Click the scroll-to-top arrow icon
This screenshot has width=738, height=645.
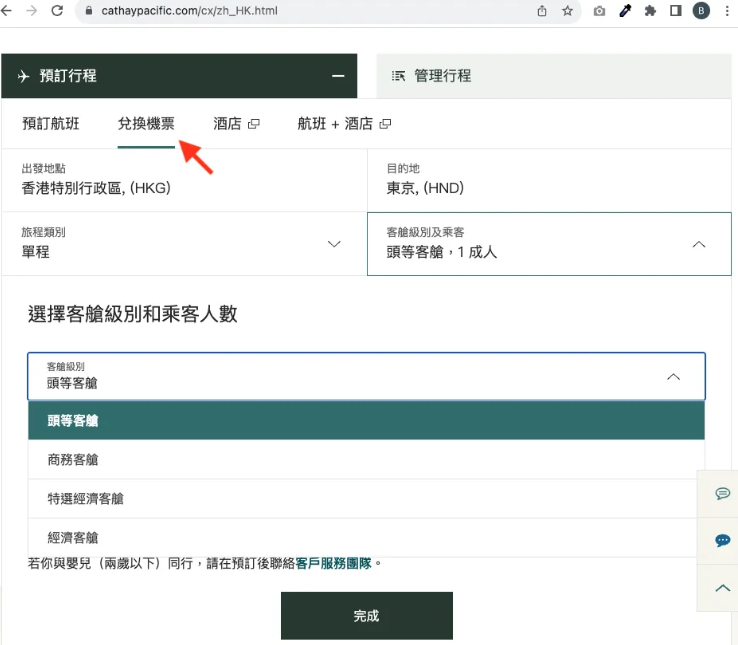[x=722, y=588]
